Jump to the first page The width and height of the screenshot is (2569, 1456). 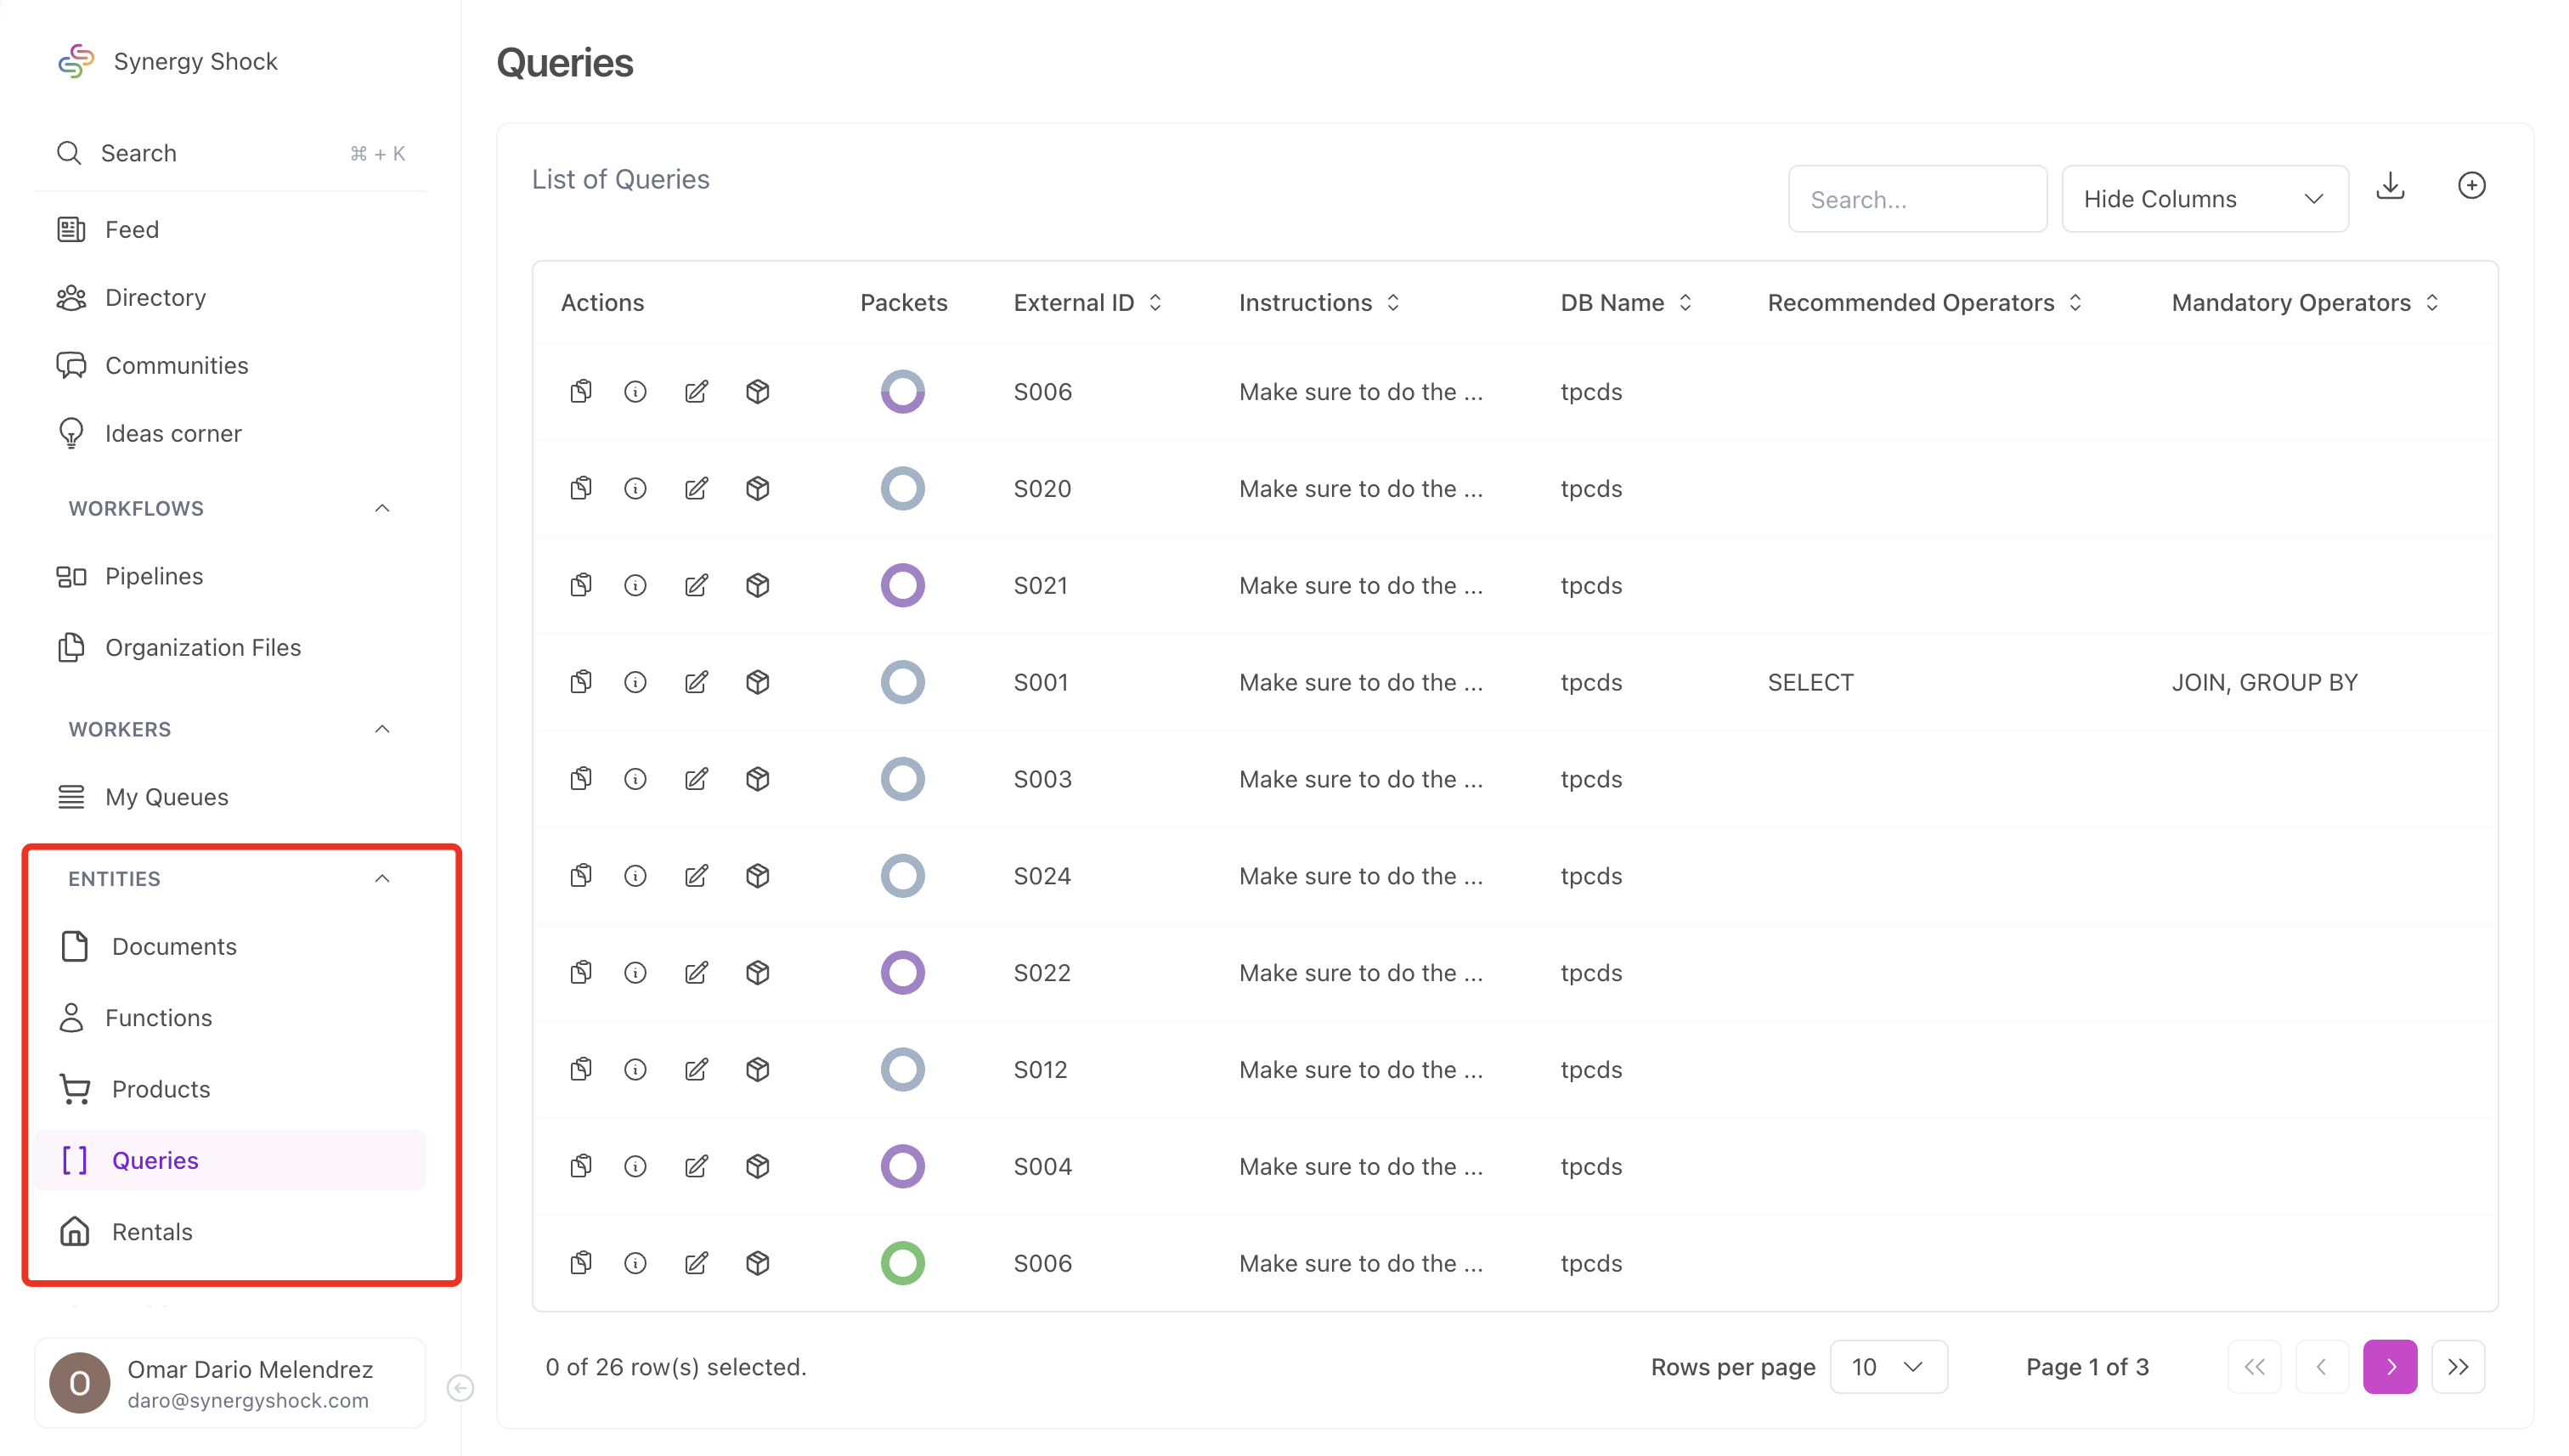(x=2254, y=1367)
